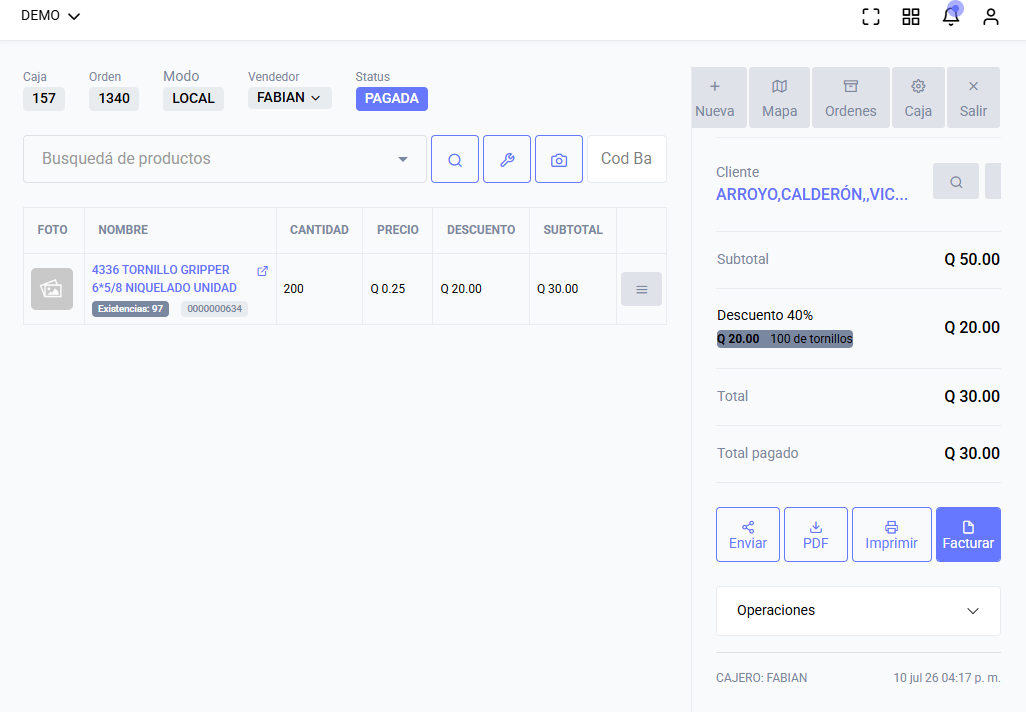
Task: Click the Total pagado label
Action: pyautogui.click(x=758, y=453)
